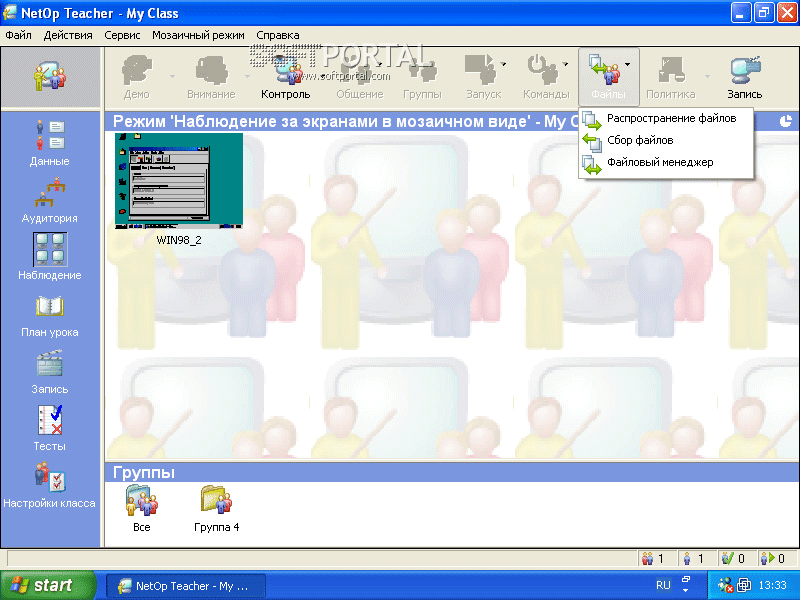Select the WIN98_2 student screen thumbnail
The height and width of the screenshot is (600, 800).
point(179,181)
